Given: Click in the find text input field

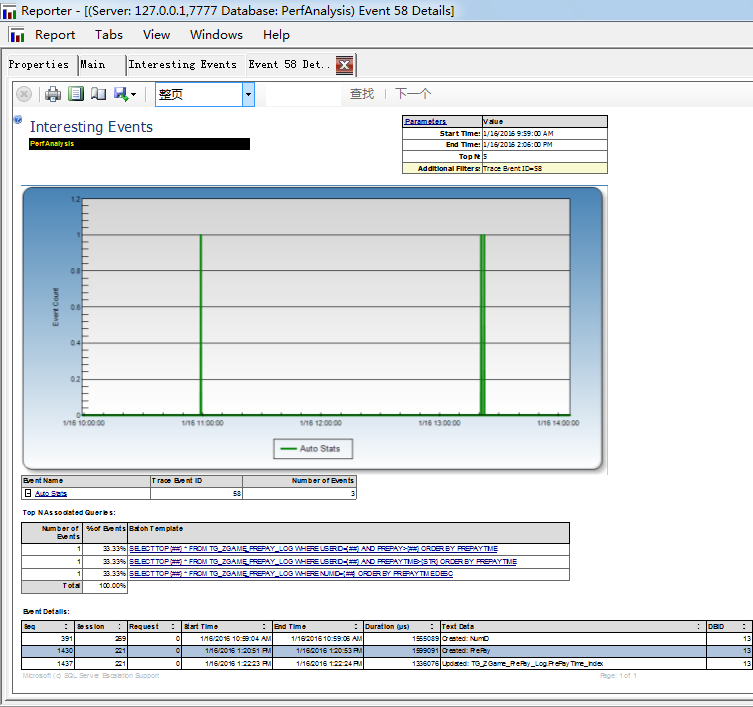Looking at the screenshot, I should (x=303, y=94).
